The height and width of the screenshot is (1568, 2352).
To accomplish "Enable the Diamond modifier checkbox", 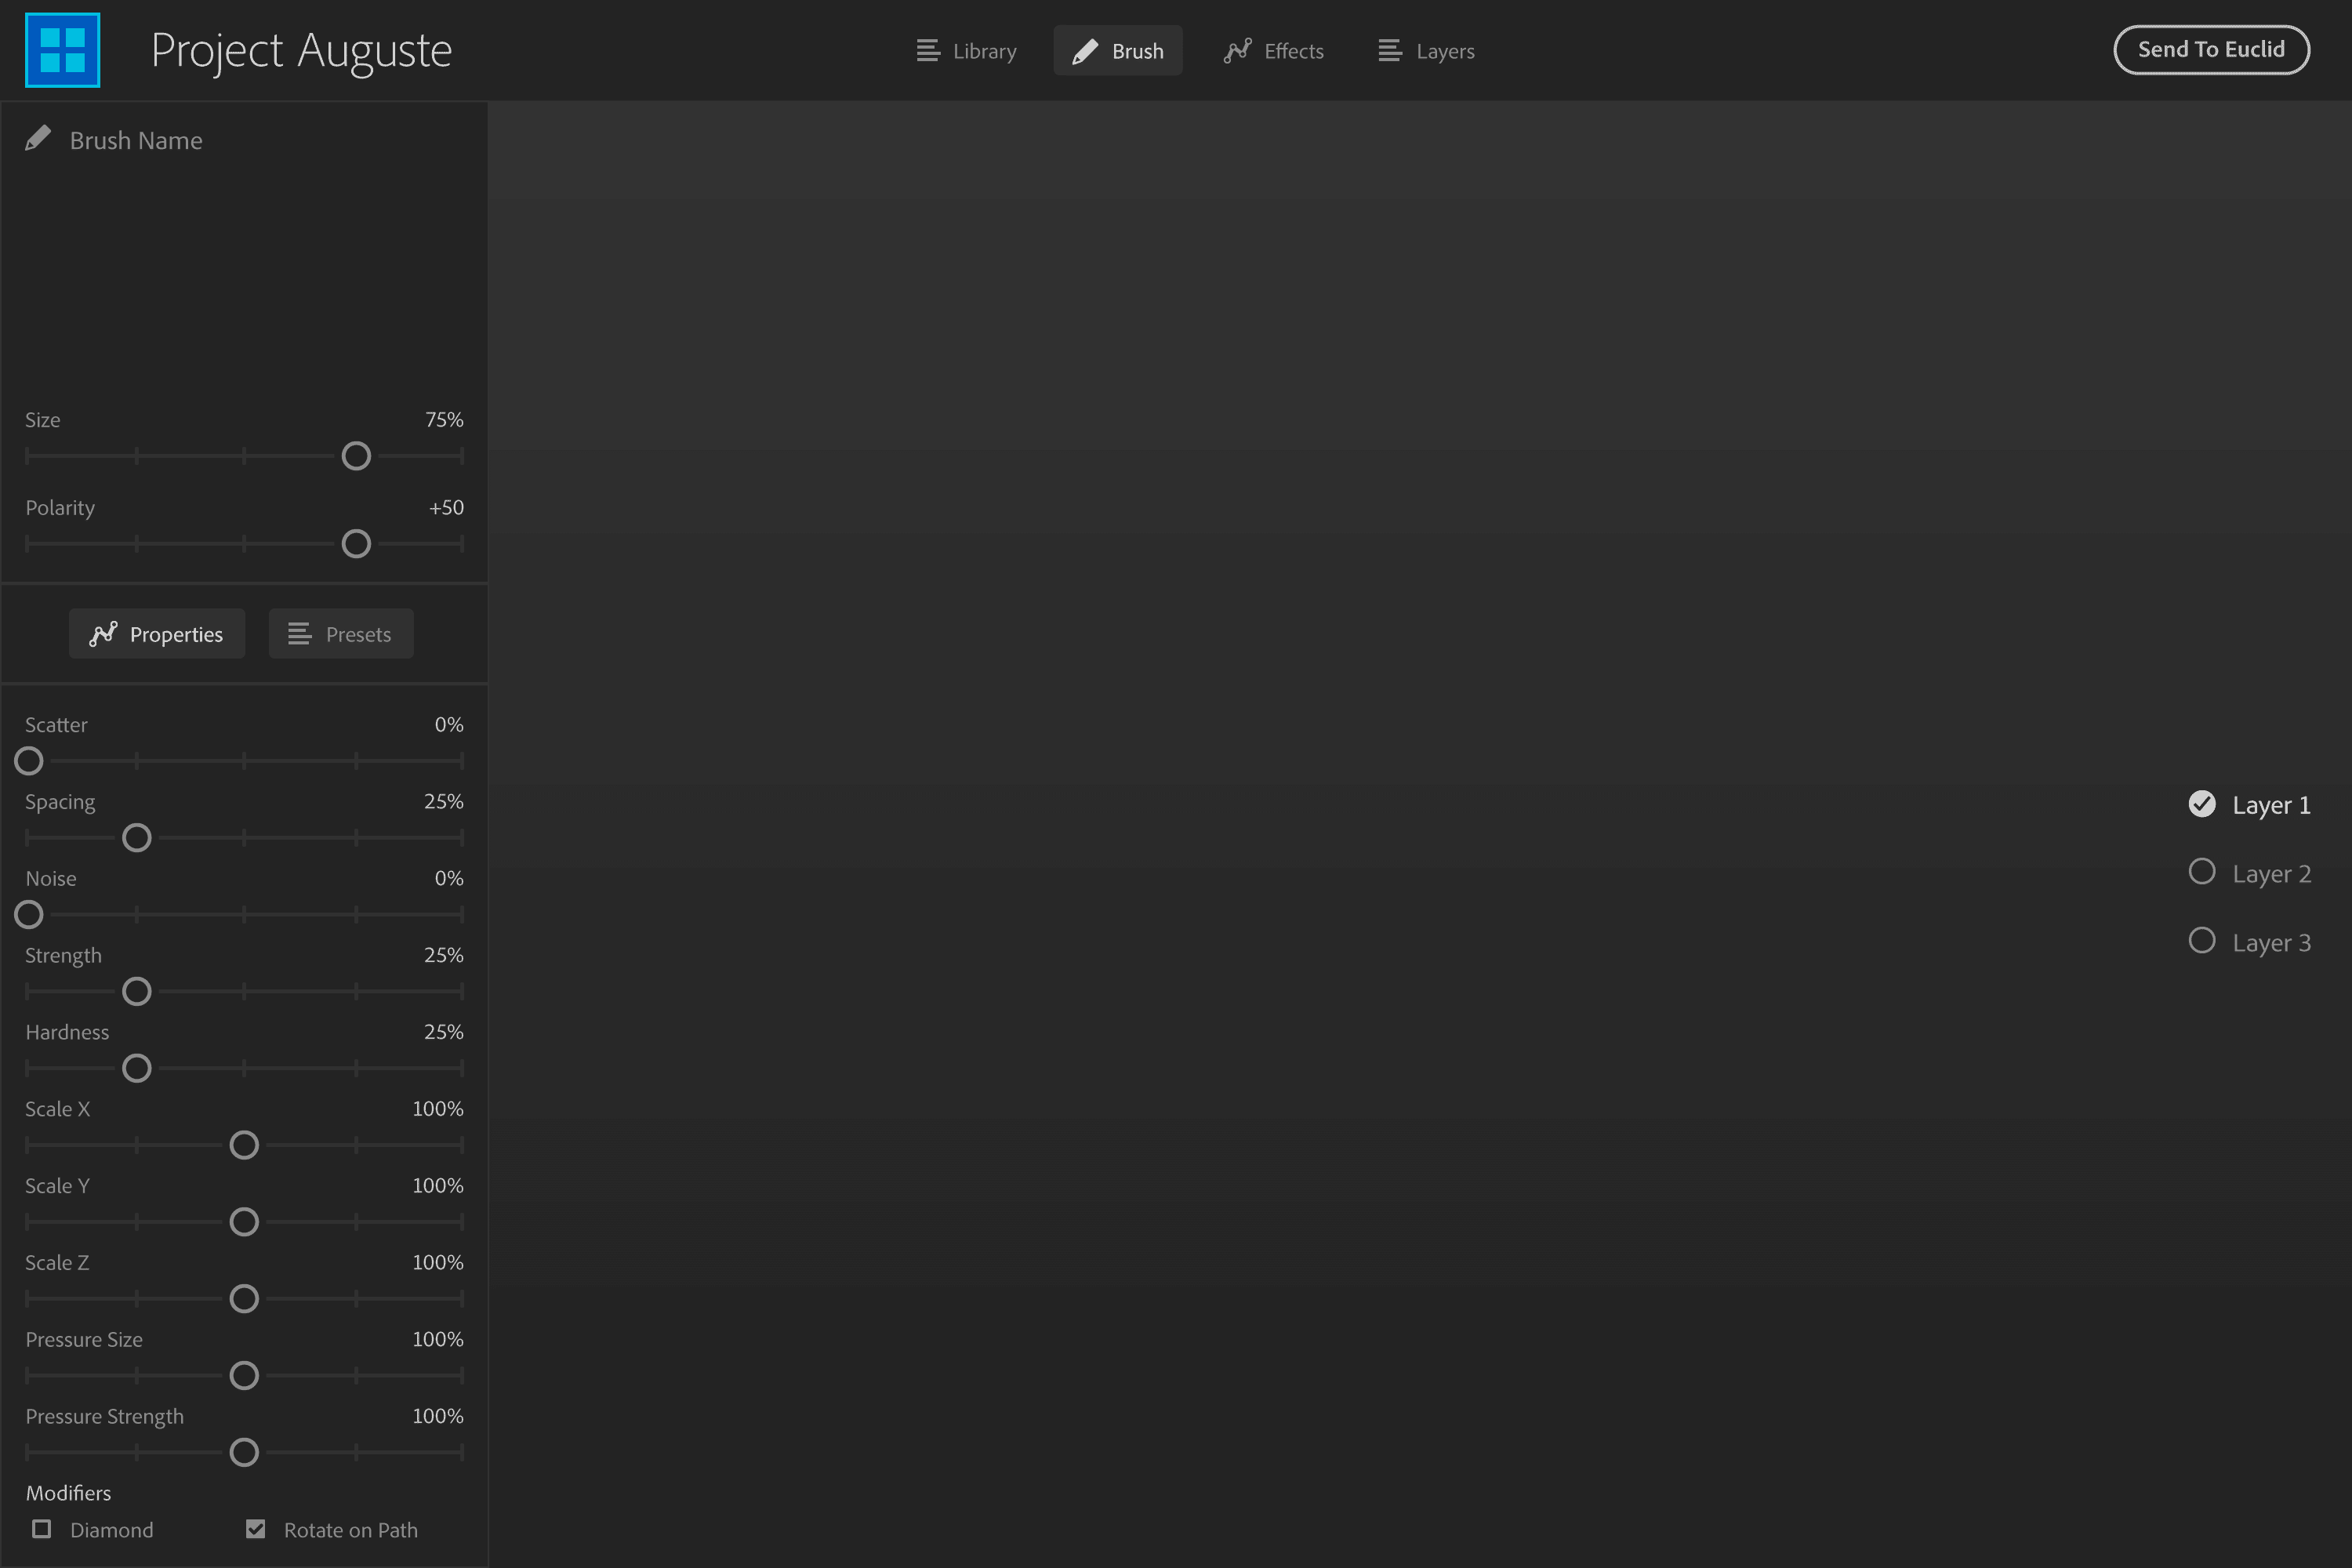I will pos(41,1529).
